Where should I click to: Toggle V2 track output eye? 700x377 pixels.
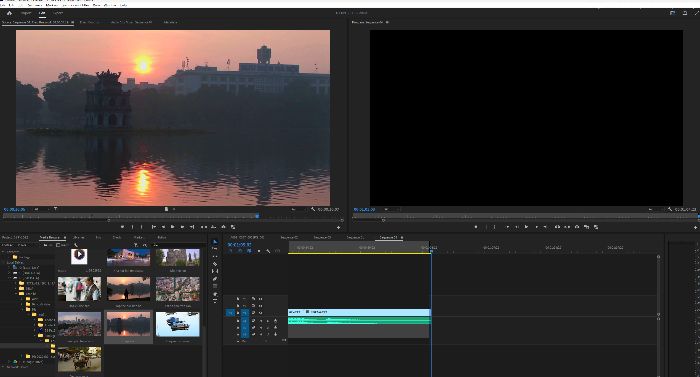pos(260,306)
